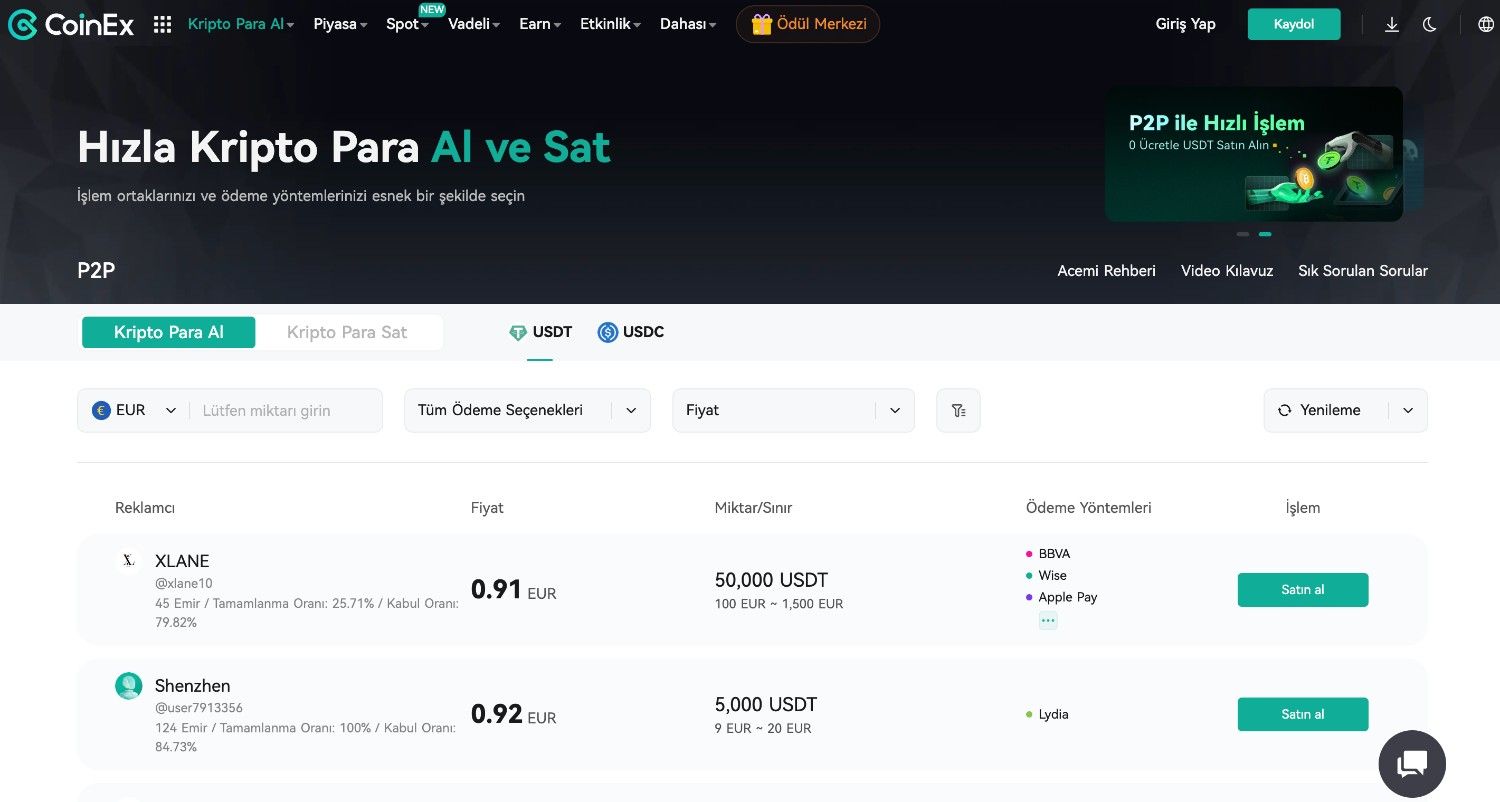The width and height of the screenshot is (1500, 802).
Task: Switch to dark mode with the moon icon
Action: 1430,24
